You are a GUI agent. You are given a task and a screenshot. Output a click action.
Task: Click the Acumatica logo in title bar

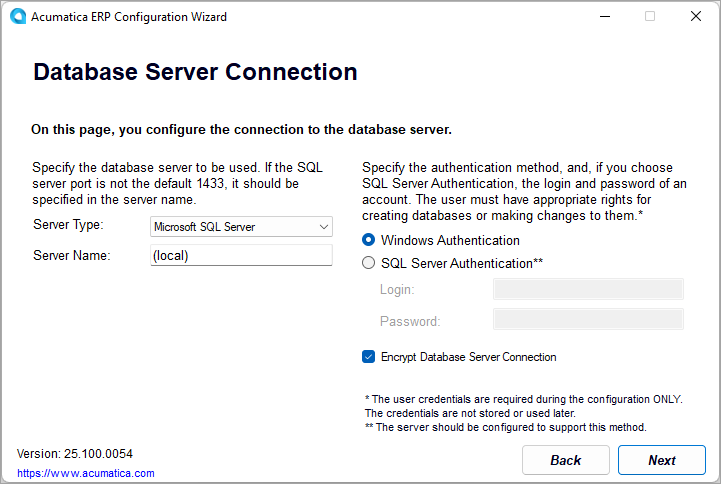point(17,17)
